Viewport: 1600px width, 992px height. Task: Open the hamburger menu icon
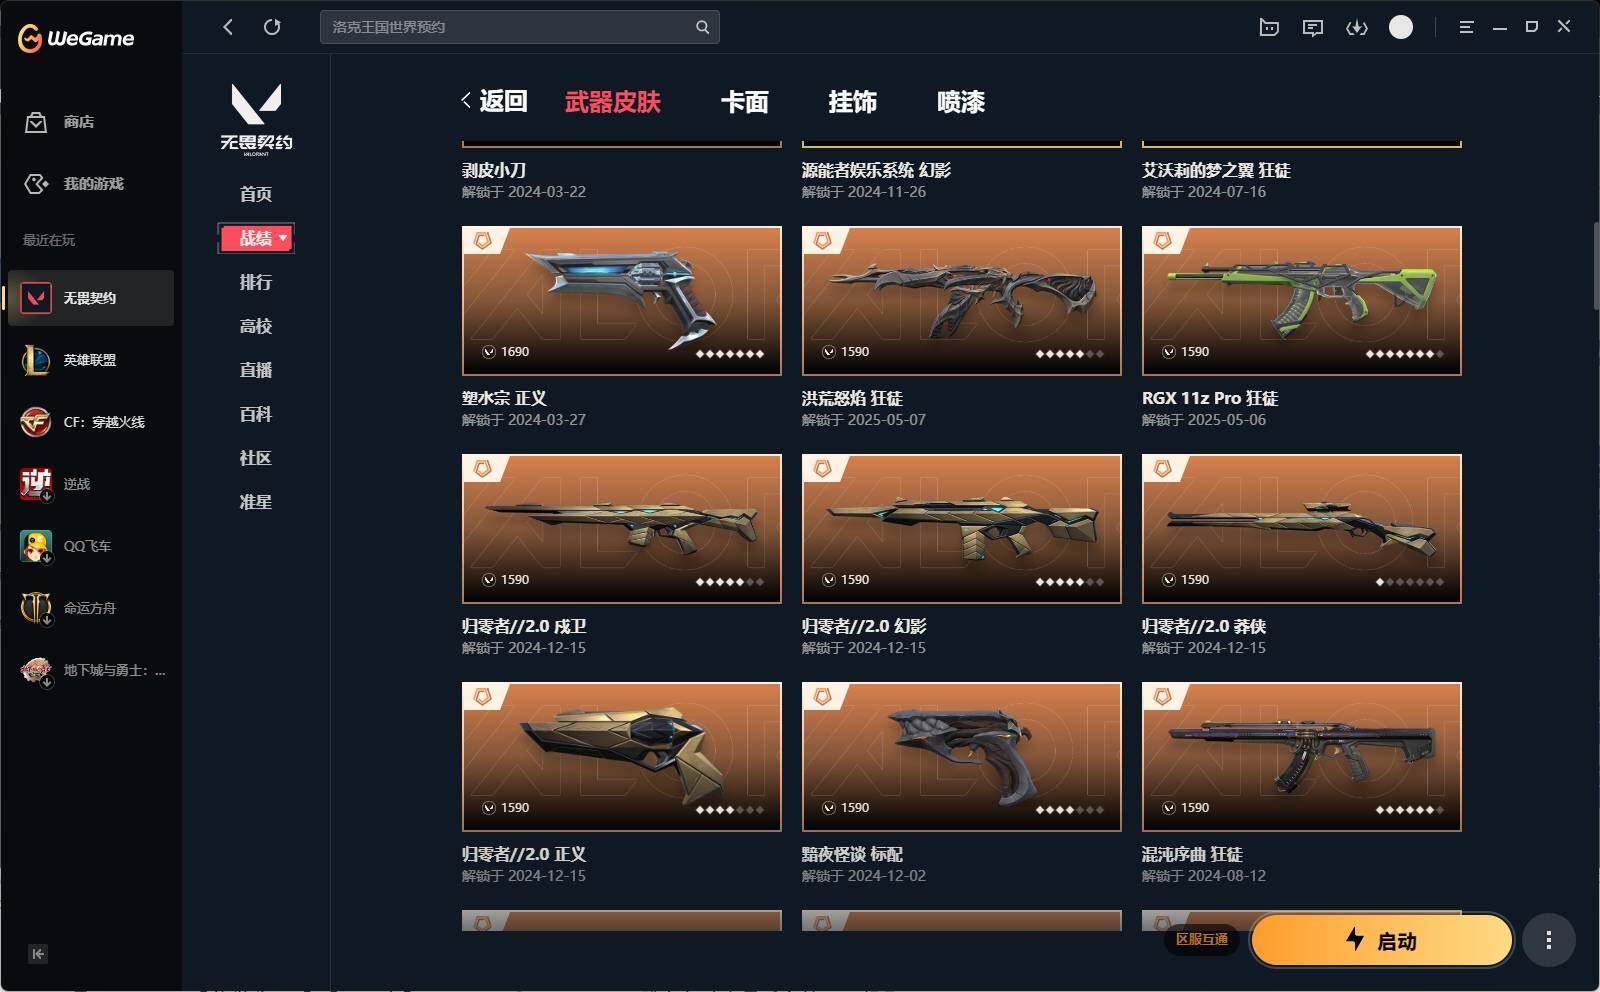click(1466, 27)
